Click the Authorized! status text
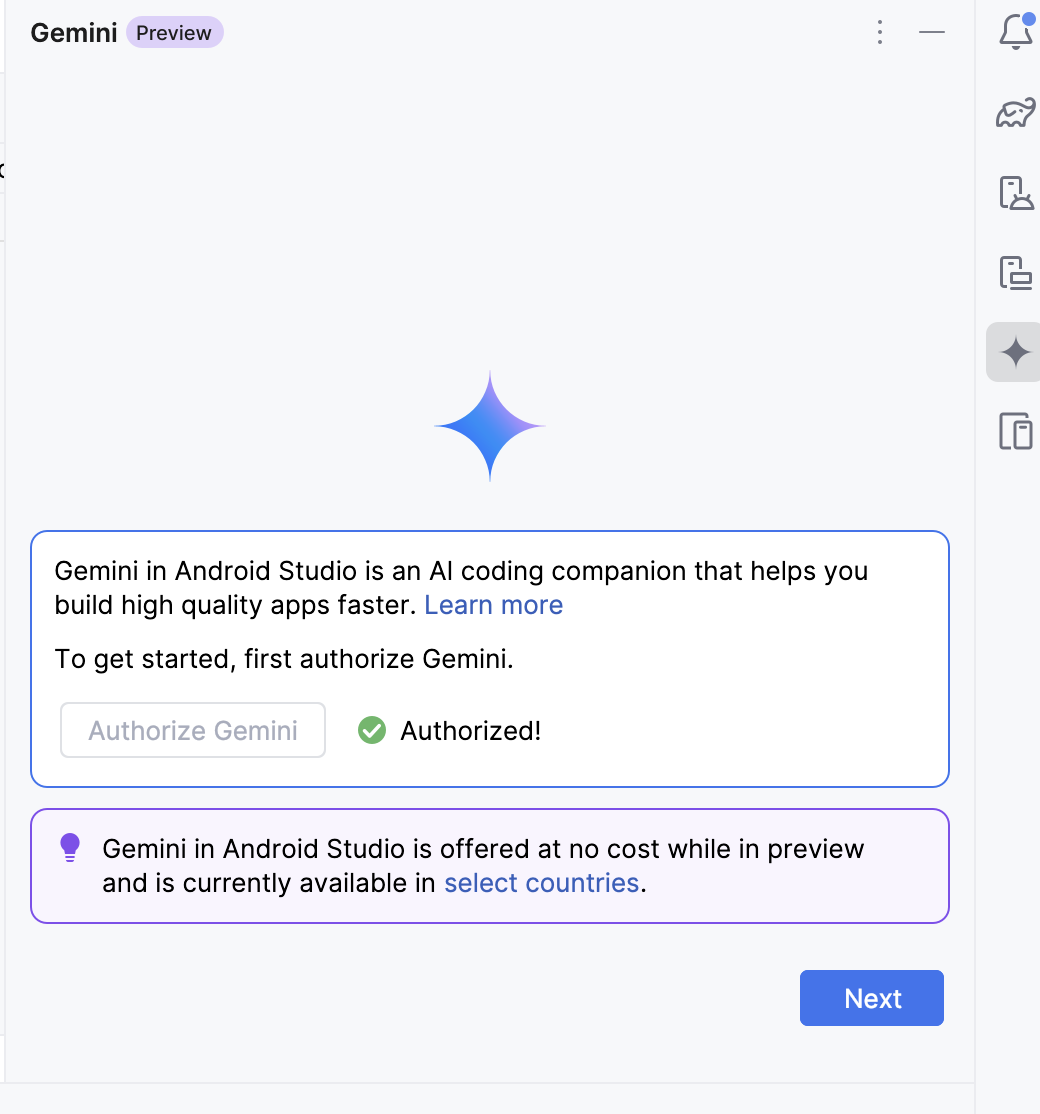 coord(470,730)
